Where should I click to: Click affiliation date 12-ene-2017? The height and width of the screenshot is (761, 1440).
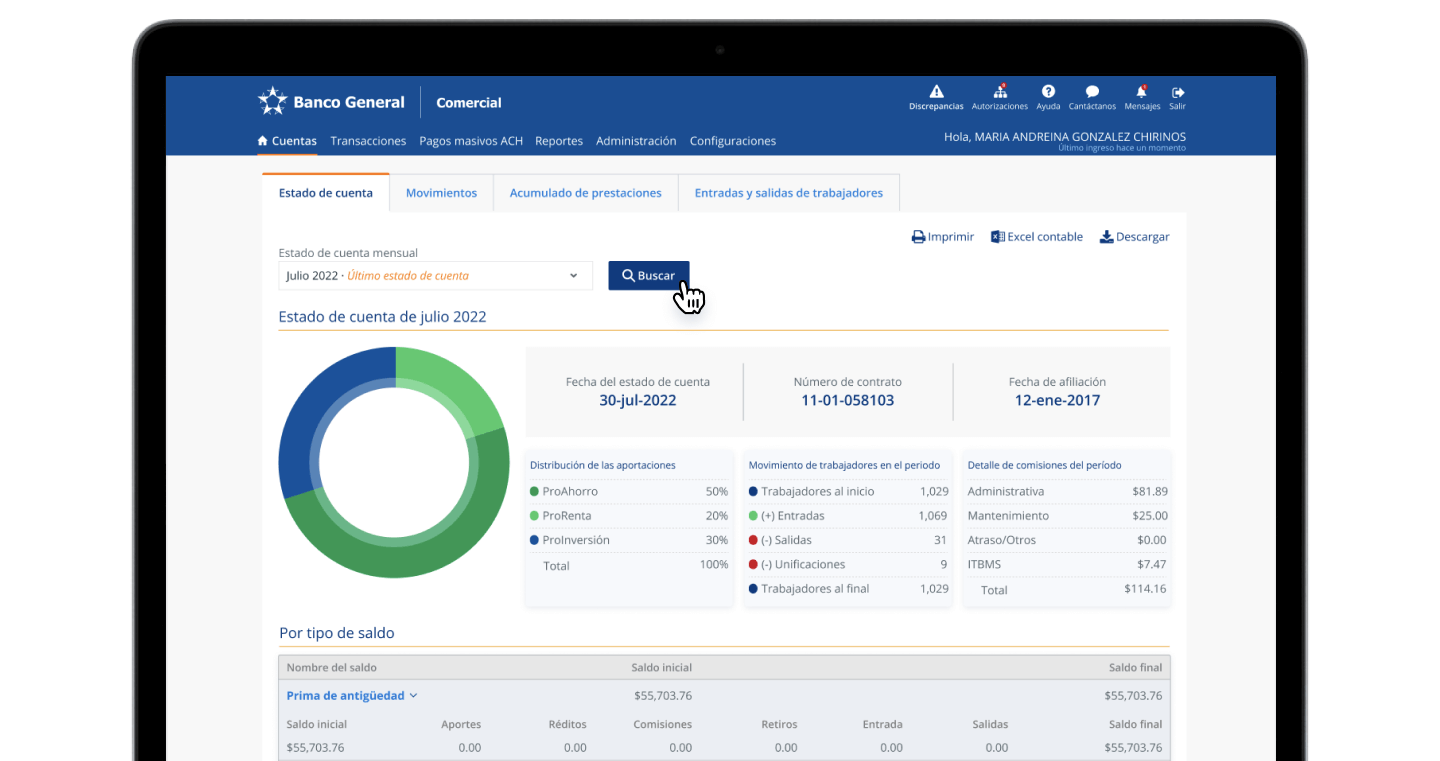[1057, 400]
